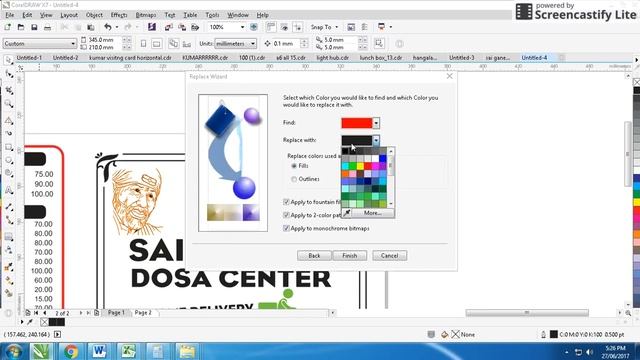Viewport: 640px width, 360px height.
Task: Select the Outlines radio button
Action: point(294,179)
